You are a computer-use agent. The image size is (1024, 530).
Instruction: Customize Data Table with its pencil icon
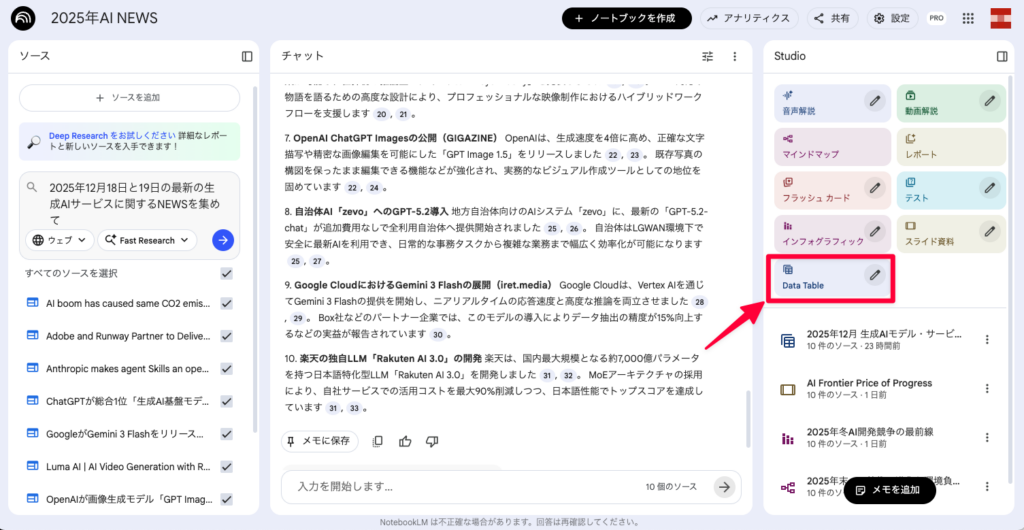[875, 275]
